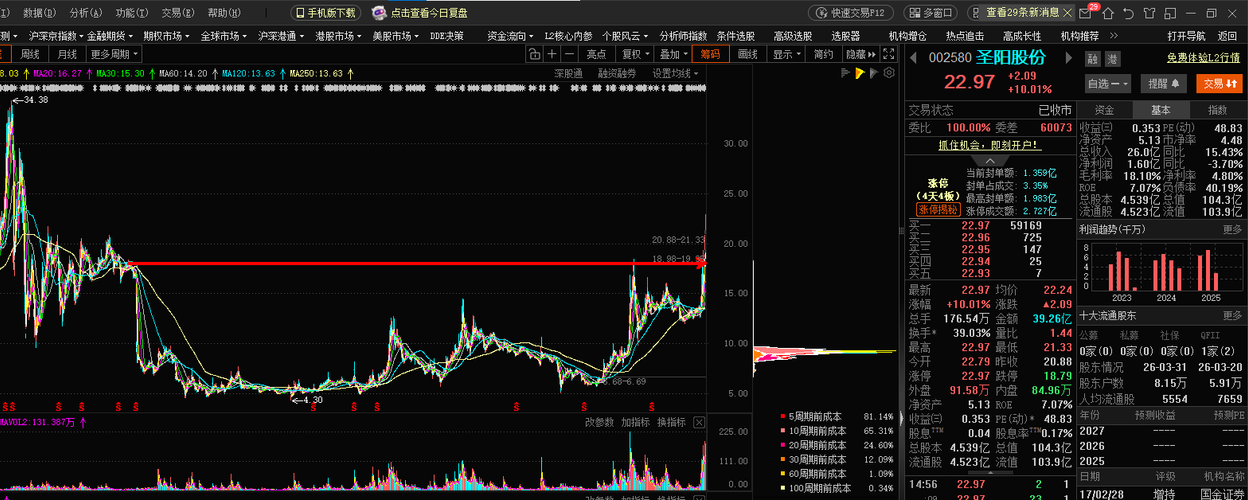This screenshot has width=1248, height=500.
Task: Click the undo back arrow icon
Action: 1129,13
